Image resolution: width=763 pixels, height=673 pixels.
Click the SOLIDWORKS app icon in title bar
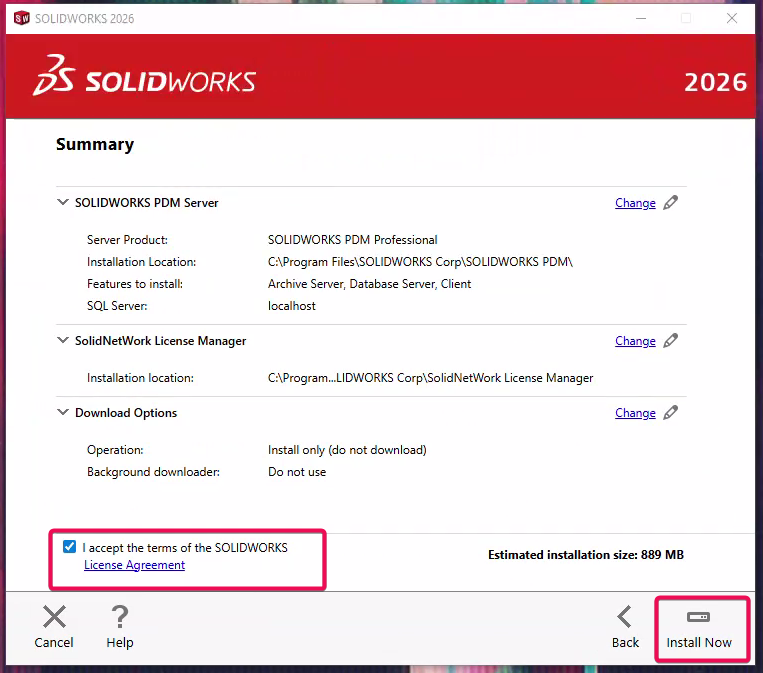21,18
